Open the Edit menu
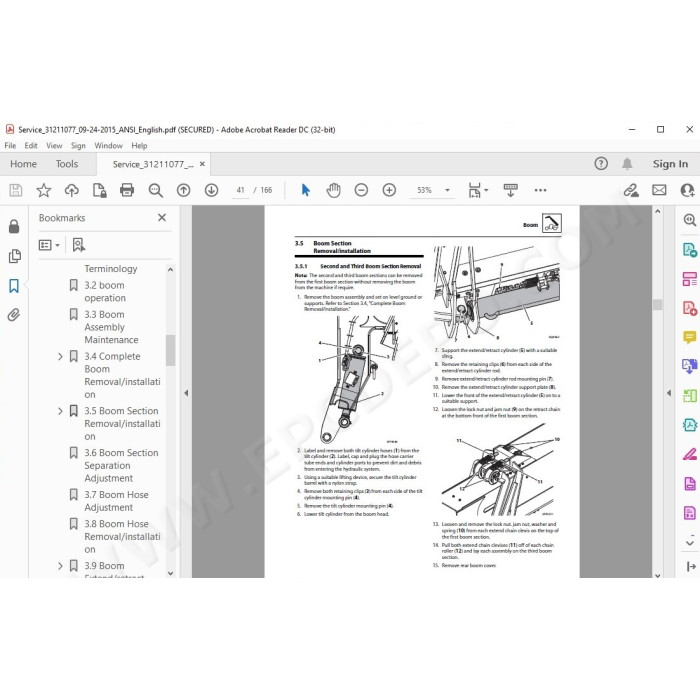The width and height of the screenshot is (700, 700). (31, 146)
